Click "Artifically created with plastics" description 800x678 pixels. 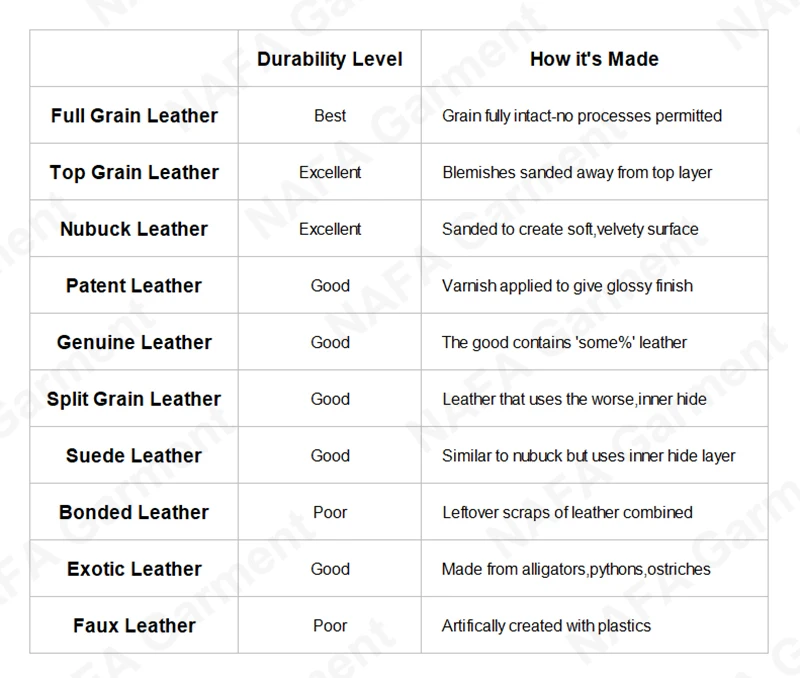point(546,626)
